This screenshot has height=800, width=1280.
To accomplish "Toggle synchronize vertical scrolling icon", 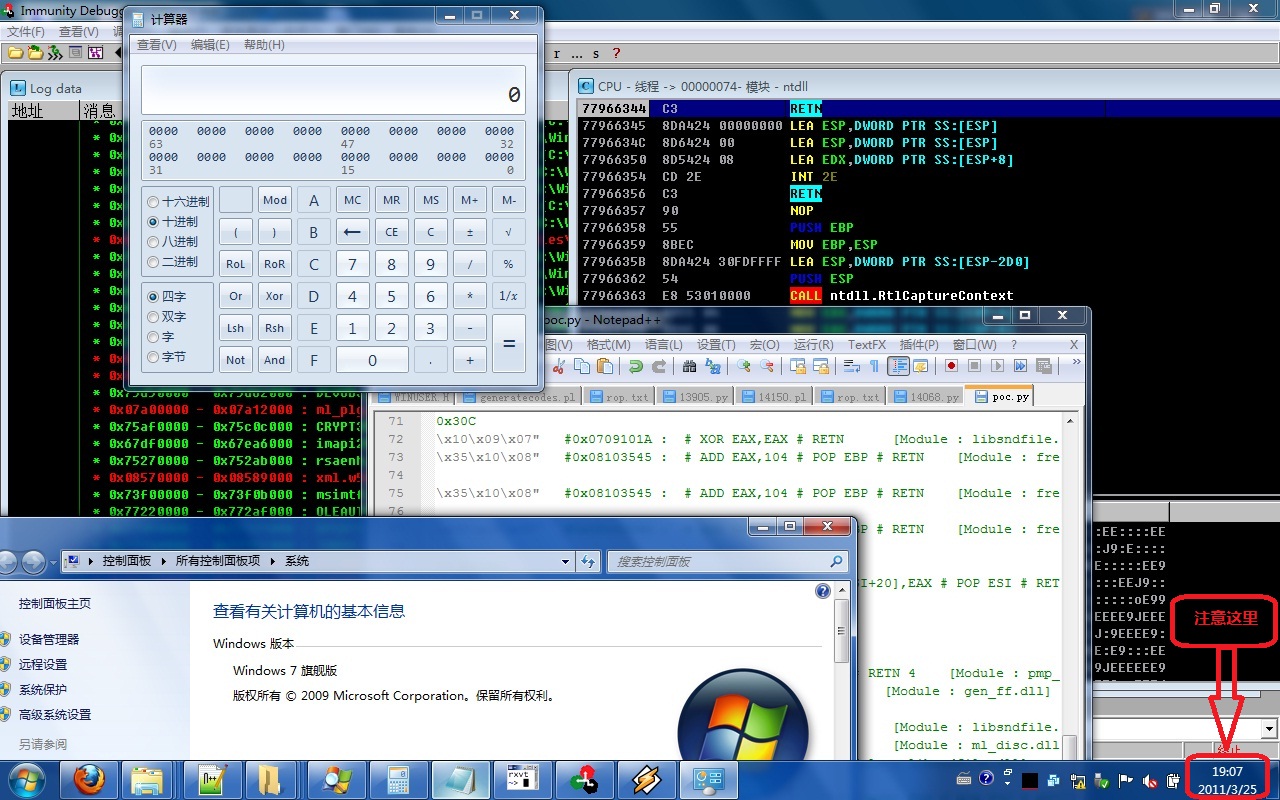I will coord(798,366).
